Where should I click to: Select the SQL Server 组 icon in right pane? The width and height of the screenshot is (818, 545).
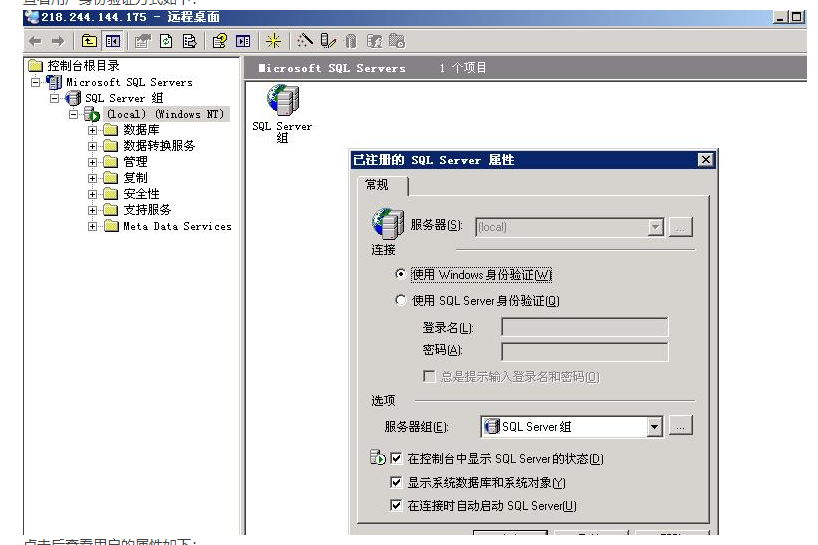[282, 103]
